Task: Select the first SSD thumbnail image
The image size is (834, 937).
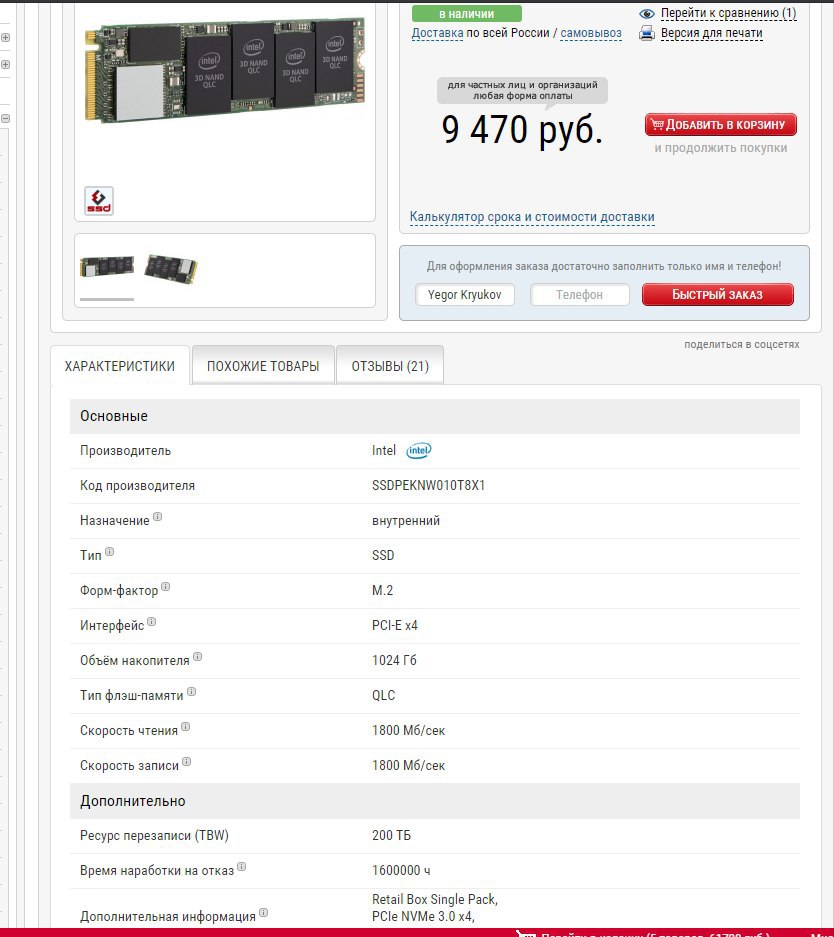Action: pyautogui.click(x=107, y=265)
